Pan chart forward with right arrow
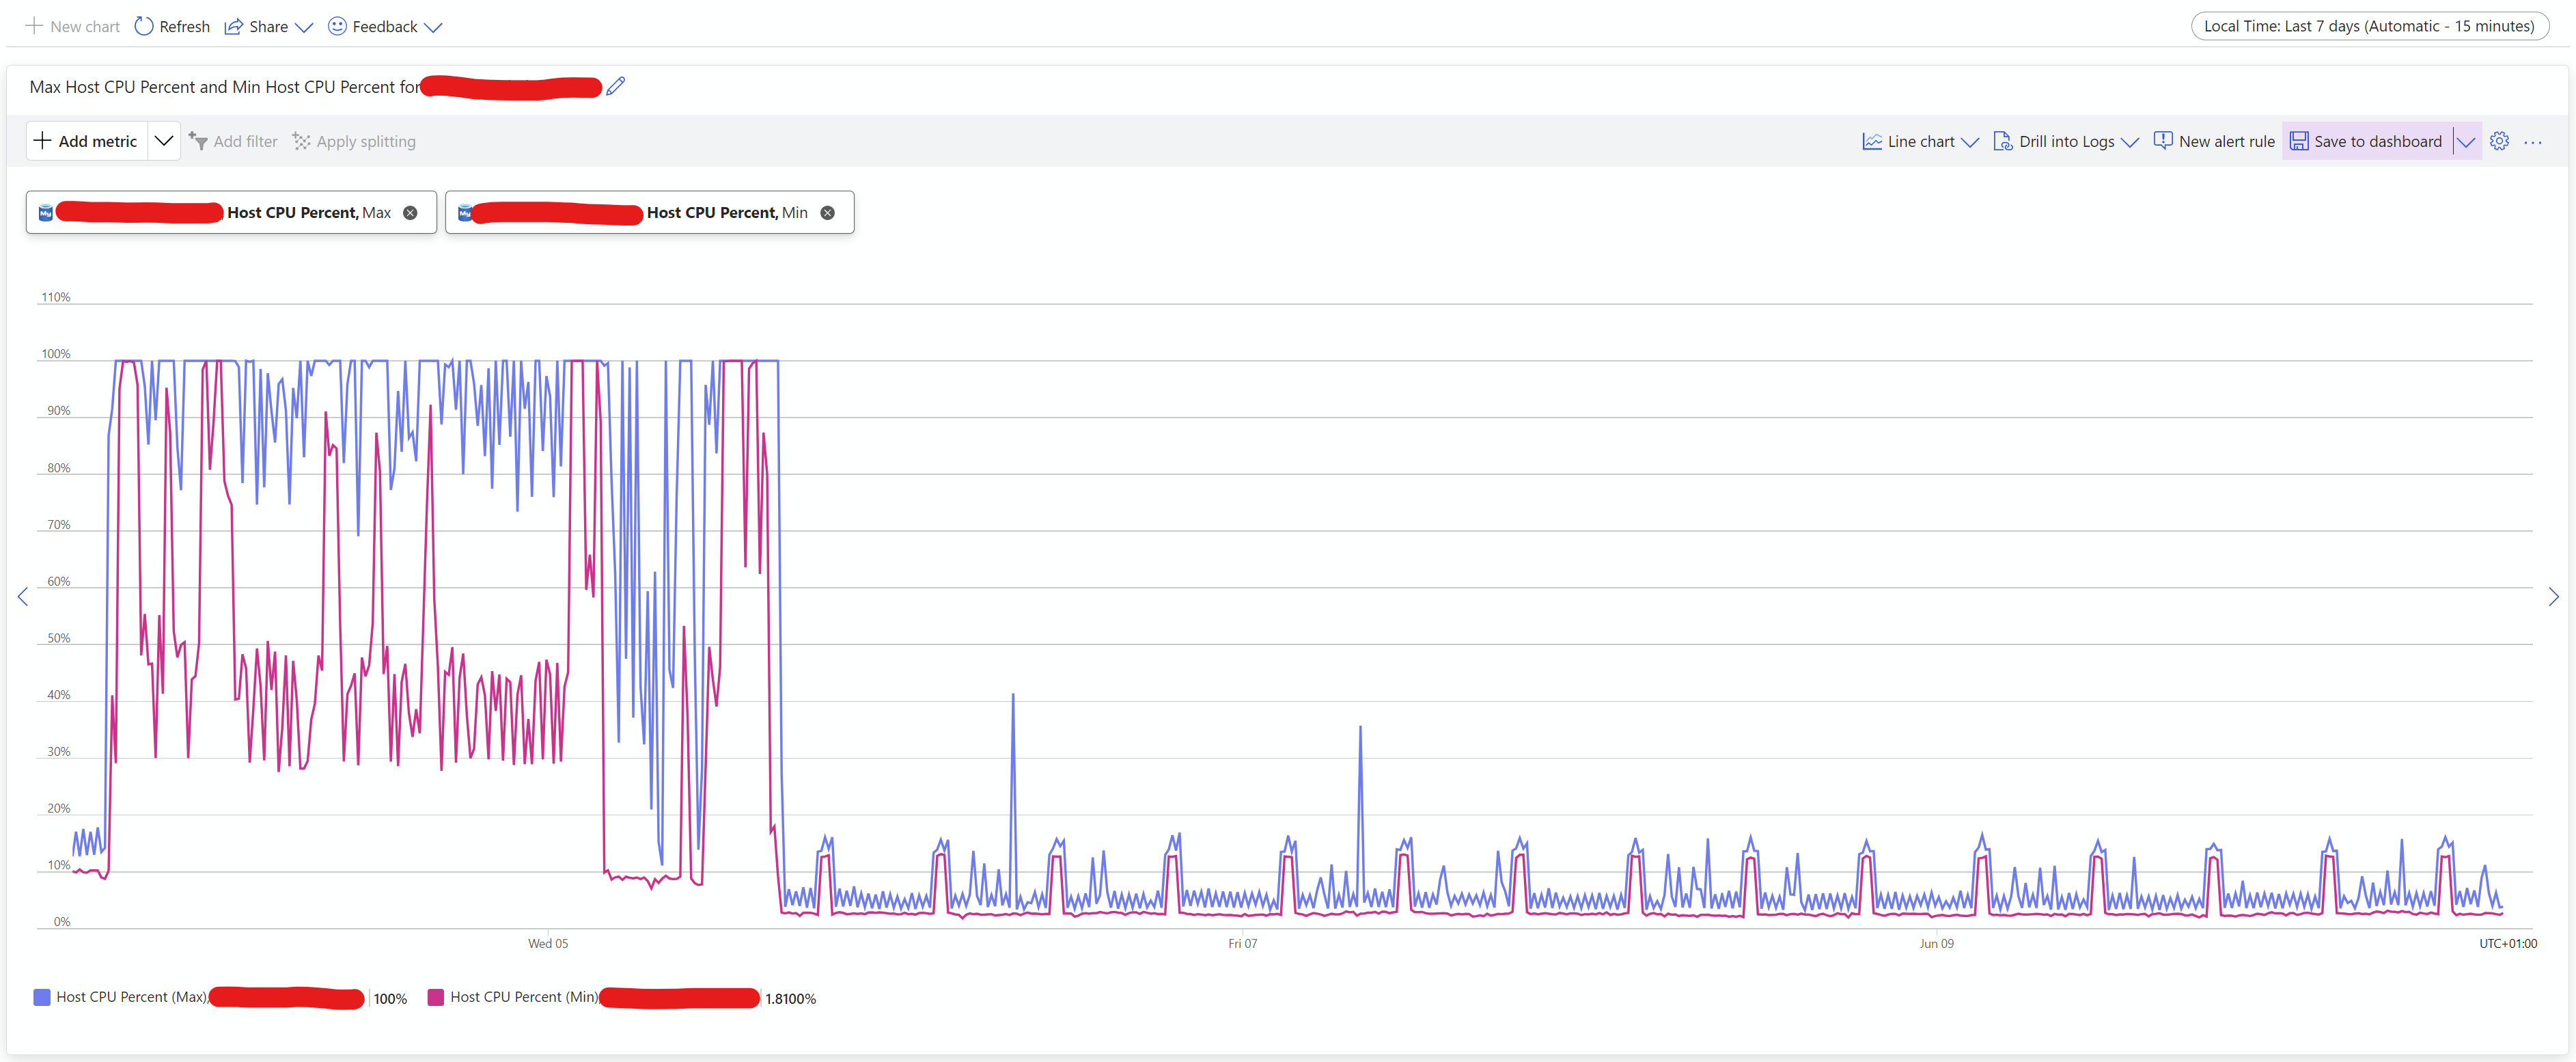2576x1062 pixels. [2553, 597]
